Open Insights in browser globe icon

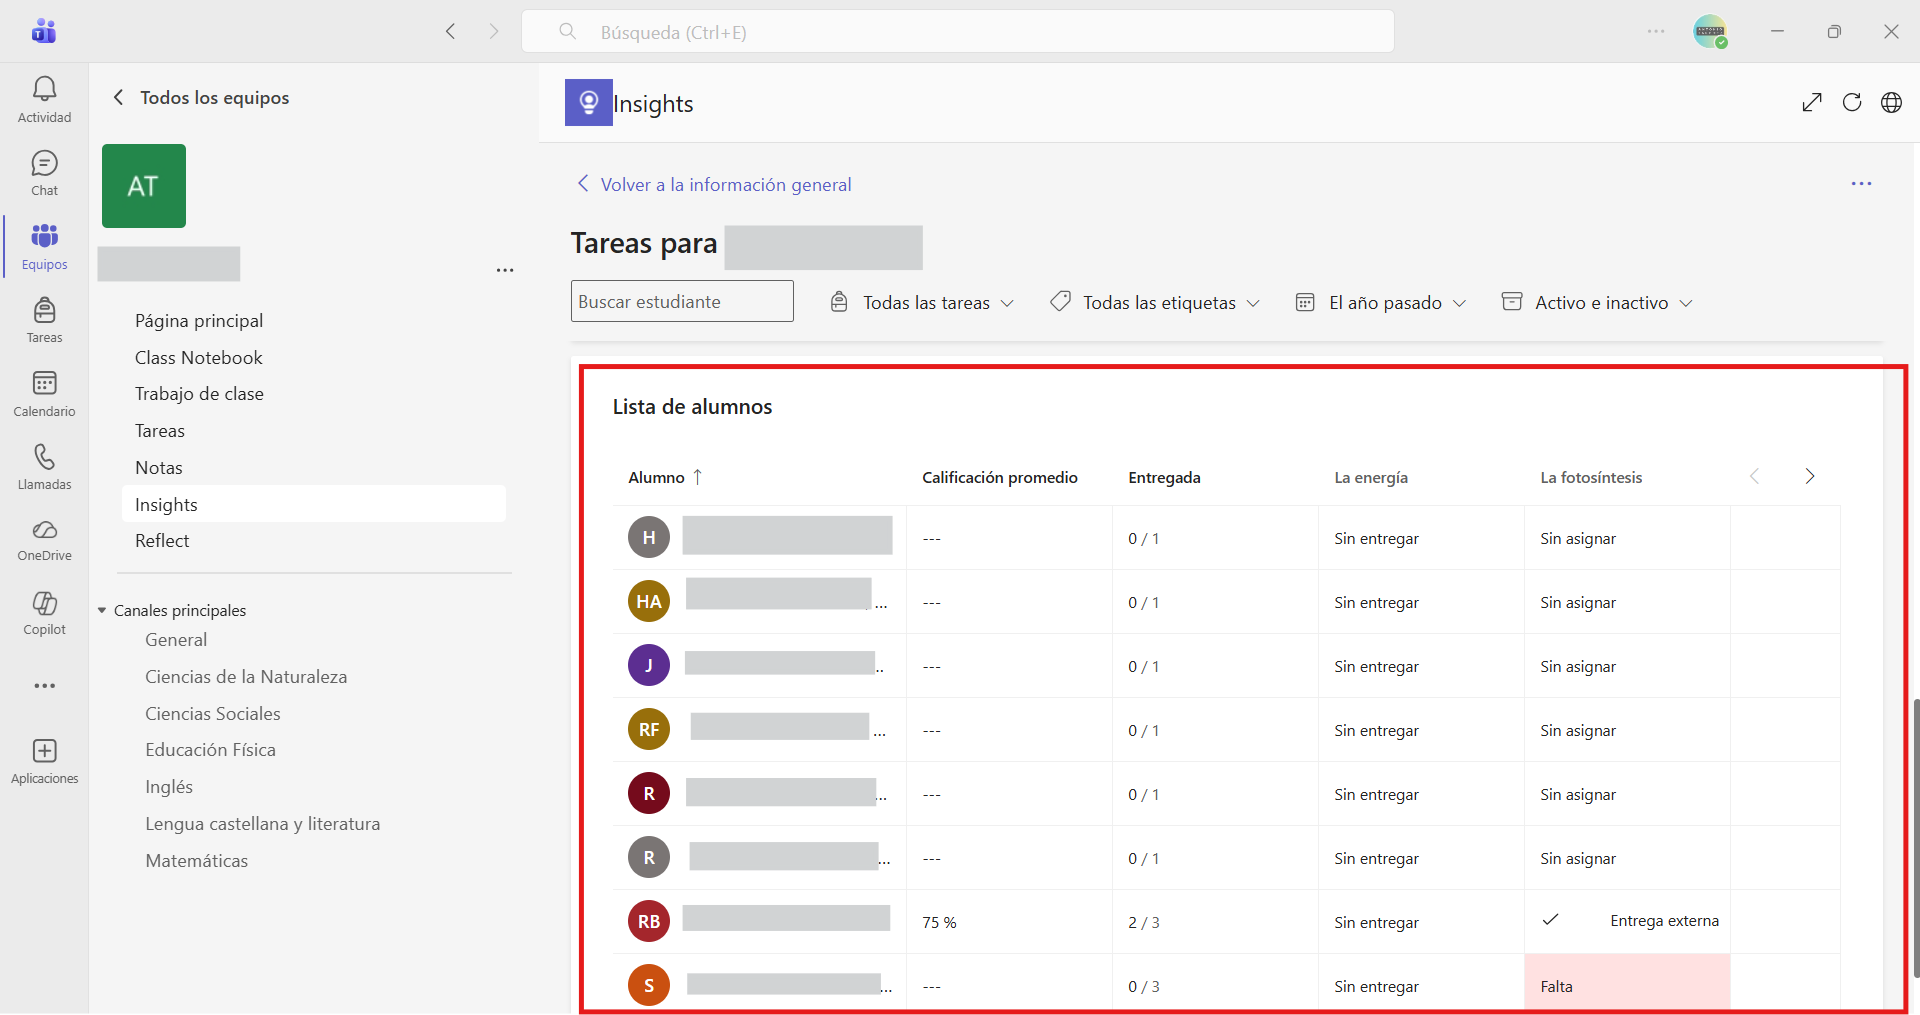[x=1891, y=102]
